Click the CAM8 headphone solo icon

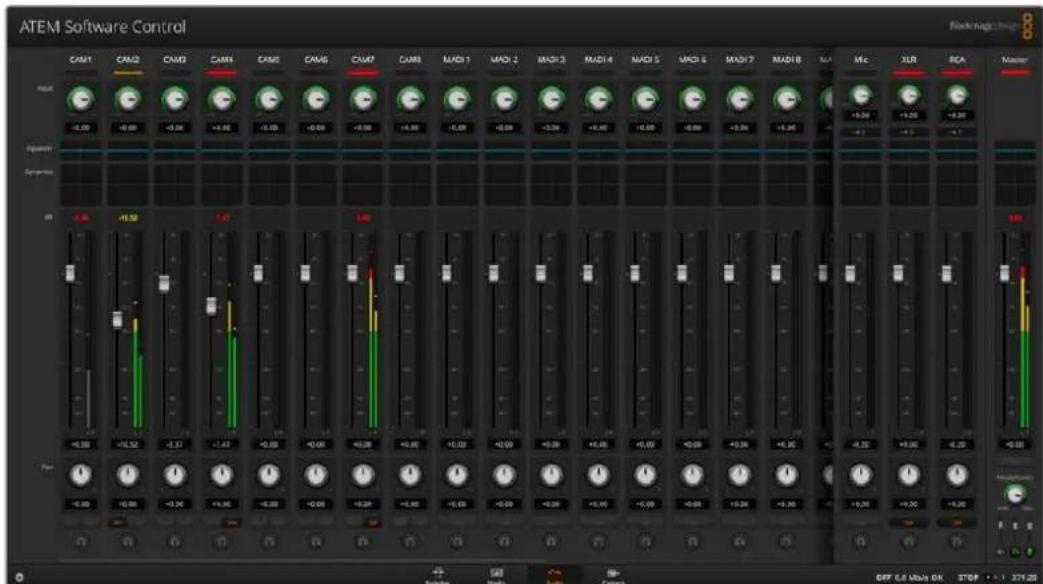pyautogui.click(x=410, y=541)
